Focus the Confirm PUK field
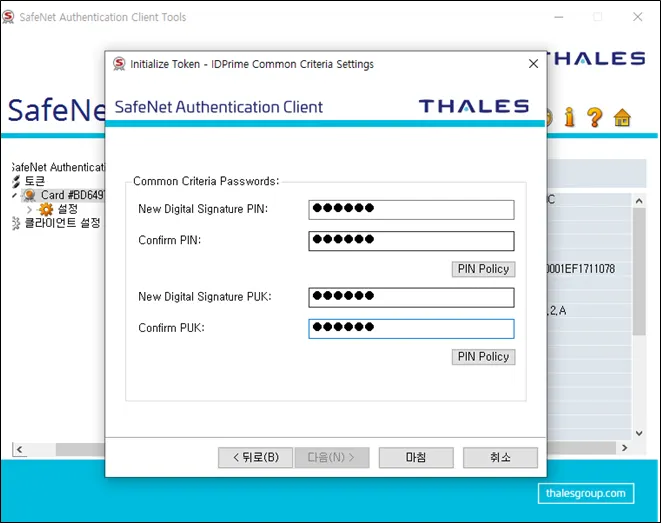661x523 pixels. pyautogui.click(x=411, y=329)
